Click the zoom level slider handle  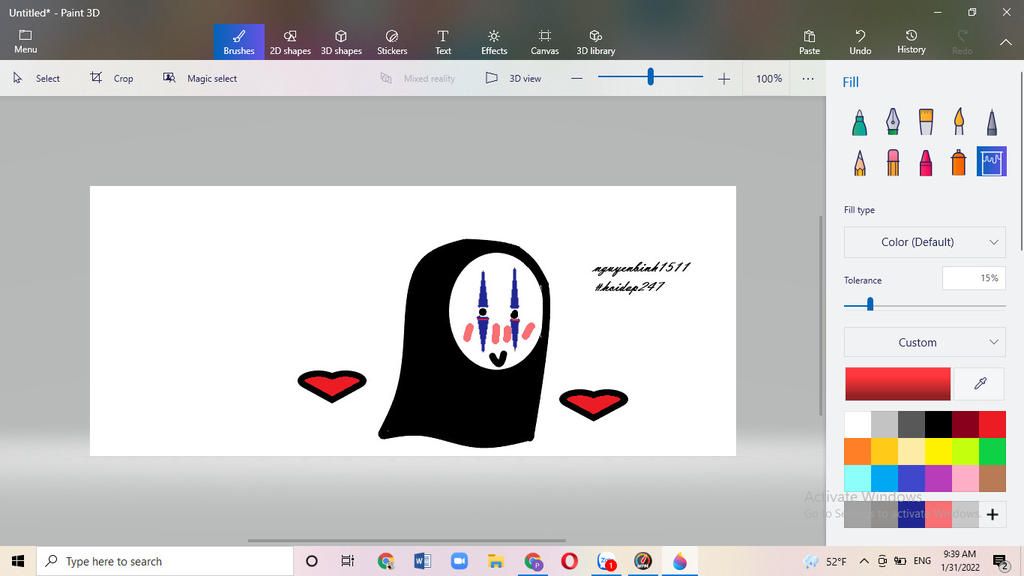click(x=650, y=78)
